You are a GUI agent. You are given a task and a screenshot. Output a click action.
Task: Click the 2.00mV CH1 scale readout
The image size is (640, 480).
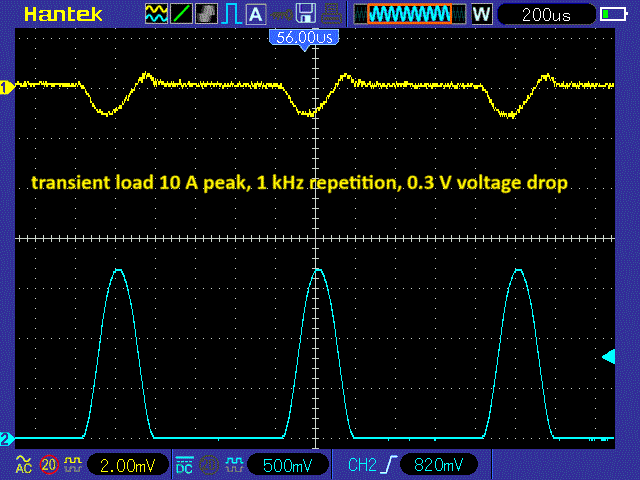pyautogui.click(x=127, y=465)
